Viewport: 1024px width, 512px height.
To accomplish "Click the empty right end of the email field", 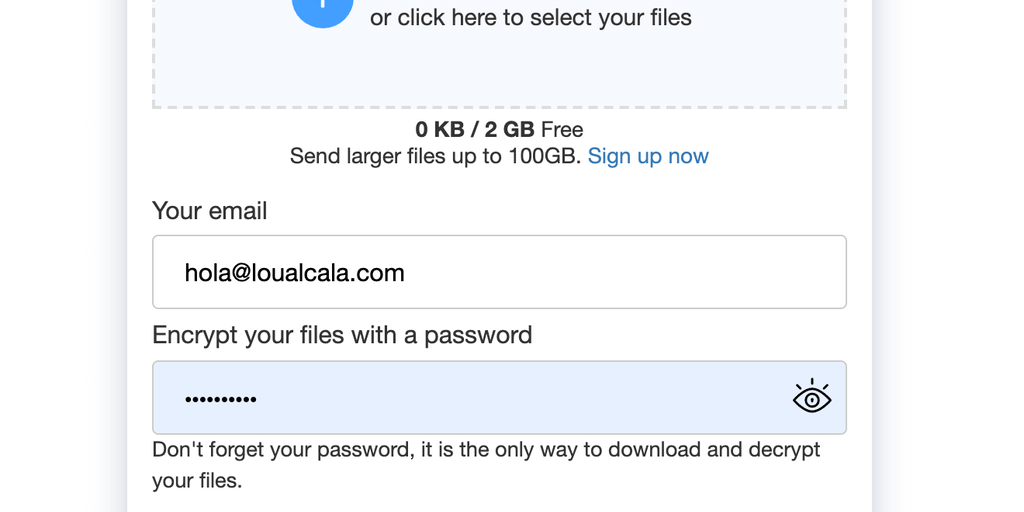I will pos(760,272).
